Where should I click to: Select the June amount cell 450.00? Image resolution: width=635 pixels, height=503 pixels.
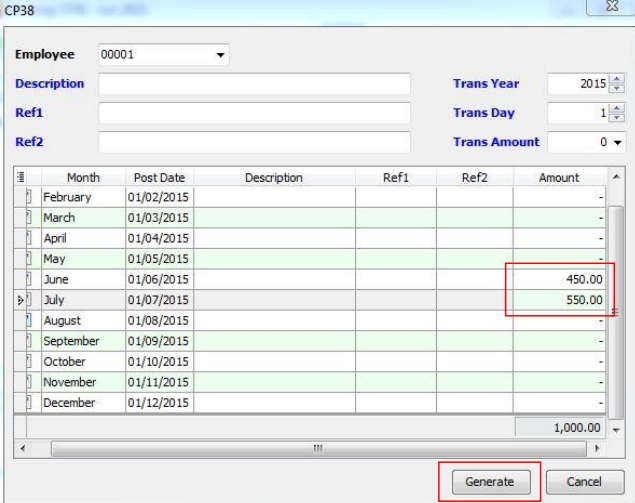(x=559, y=279)
